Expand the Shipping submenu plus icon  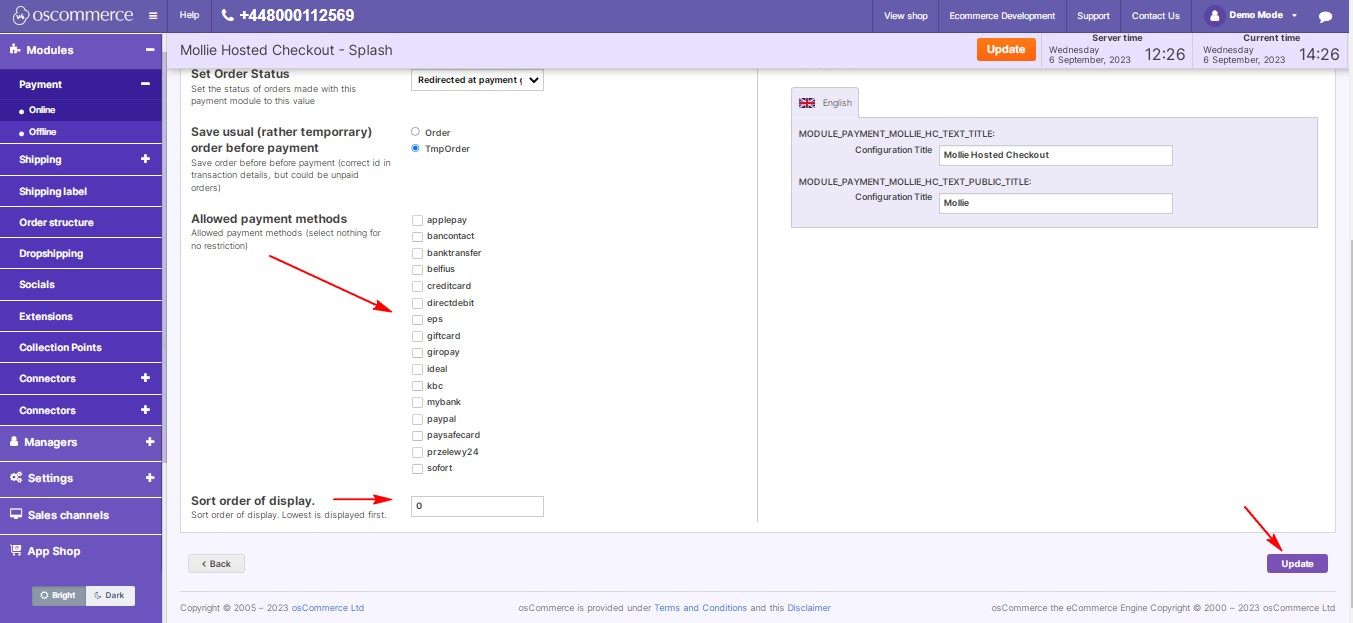(x=145, y=159)
